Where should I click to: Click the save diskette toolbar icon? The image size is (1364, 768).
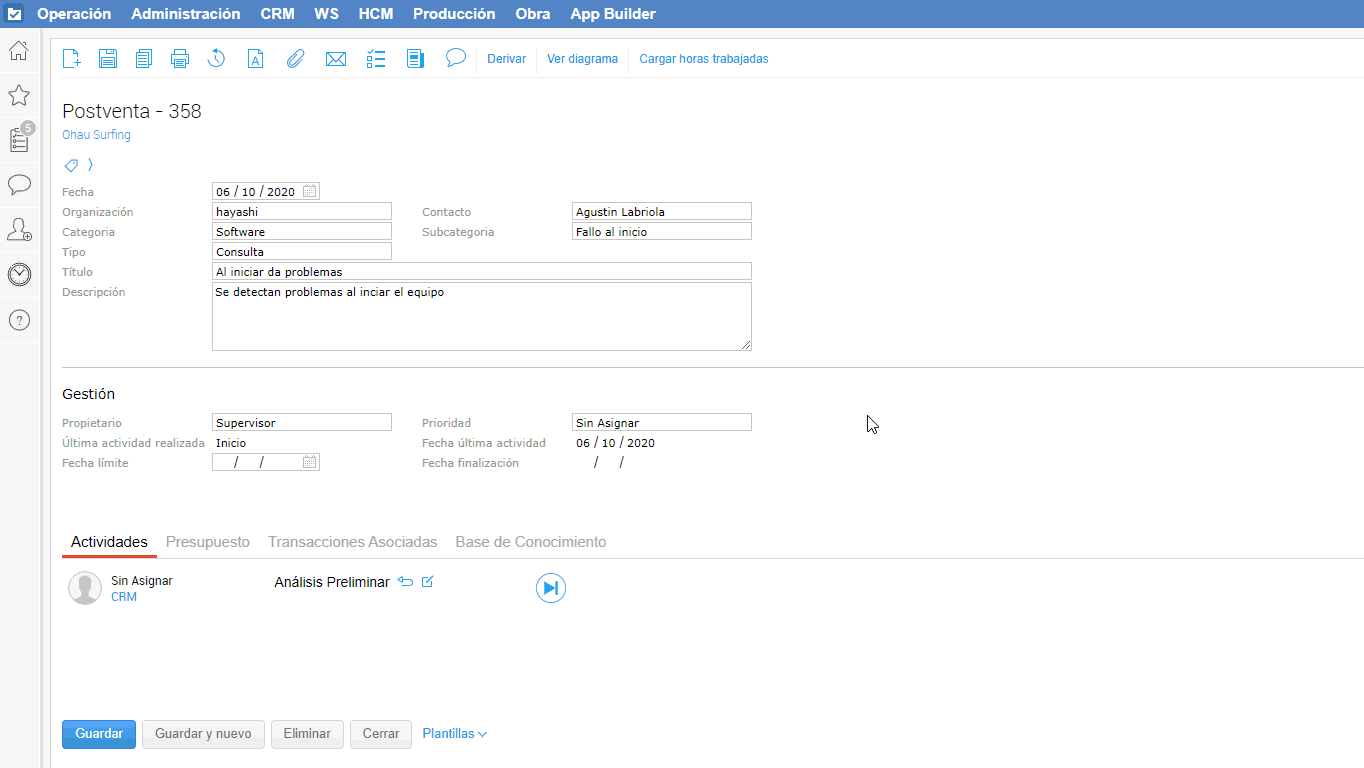(x=108, y=59)
